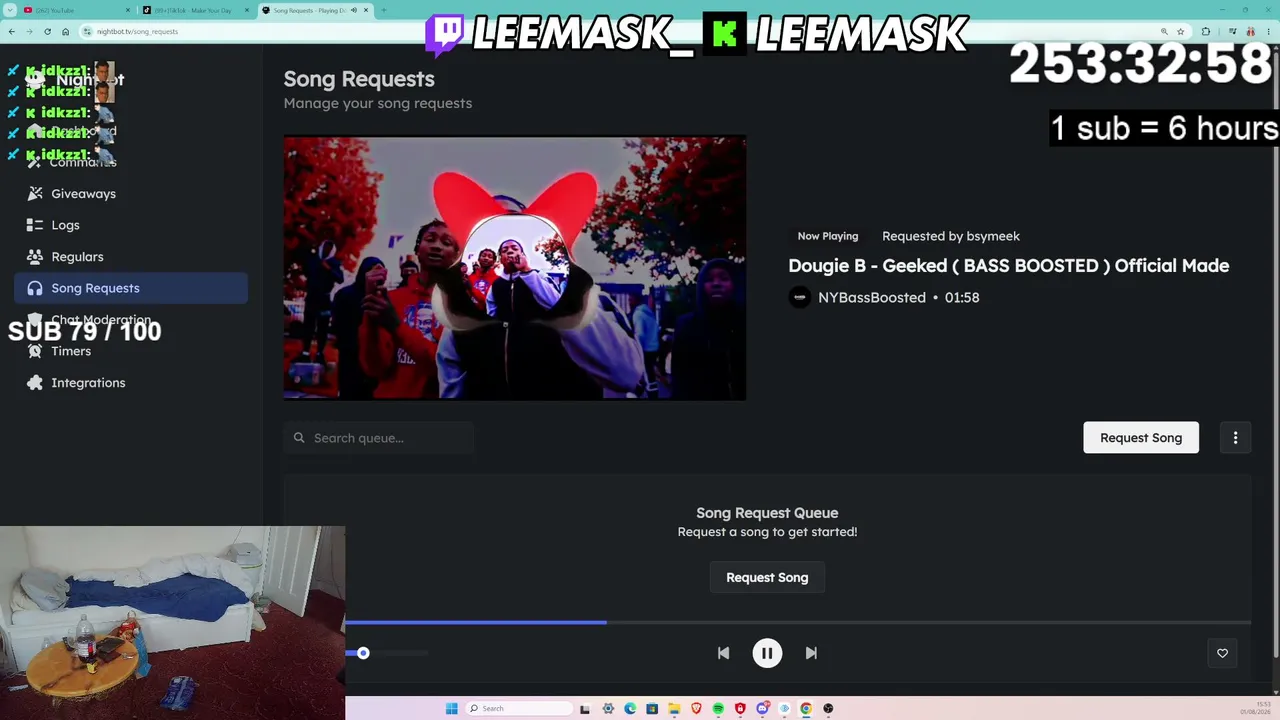Open the Logs page in the sidebar
This screenshot has height=720, width=1280.
tap(131, 225)
